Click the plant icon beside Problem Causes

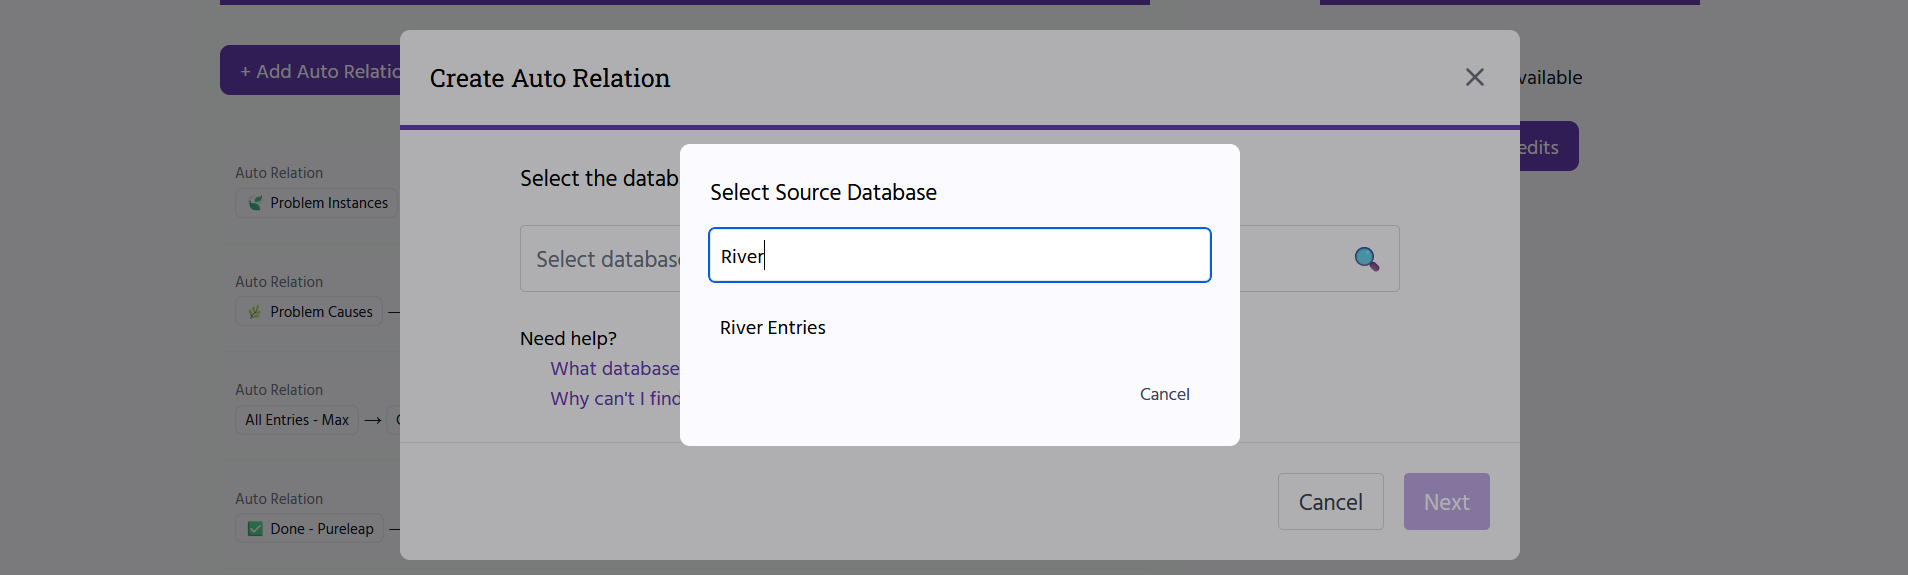click(x=255, y=312)
